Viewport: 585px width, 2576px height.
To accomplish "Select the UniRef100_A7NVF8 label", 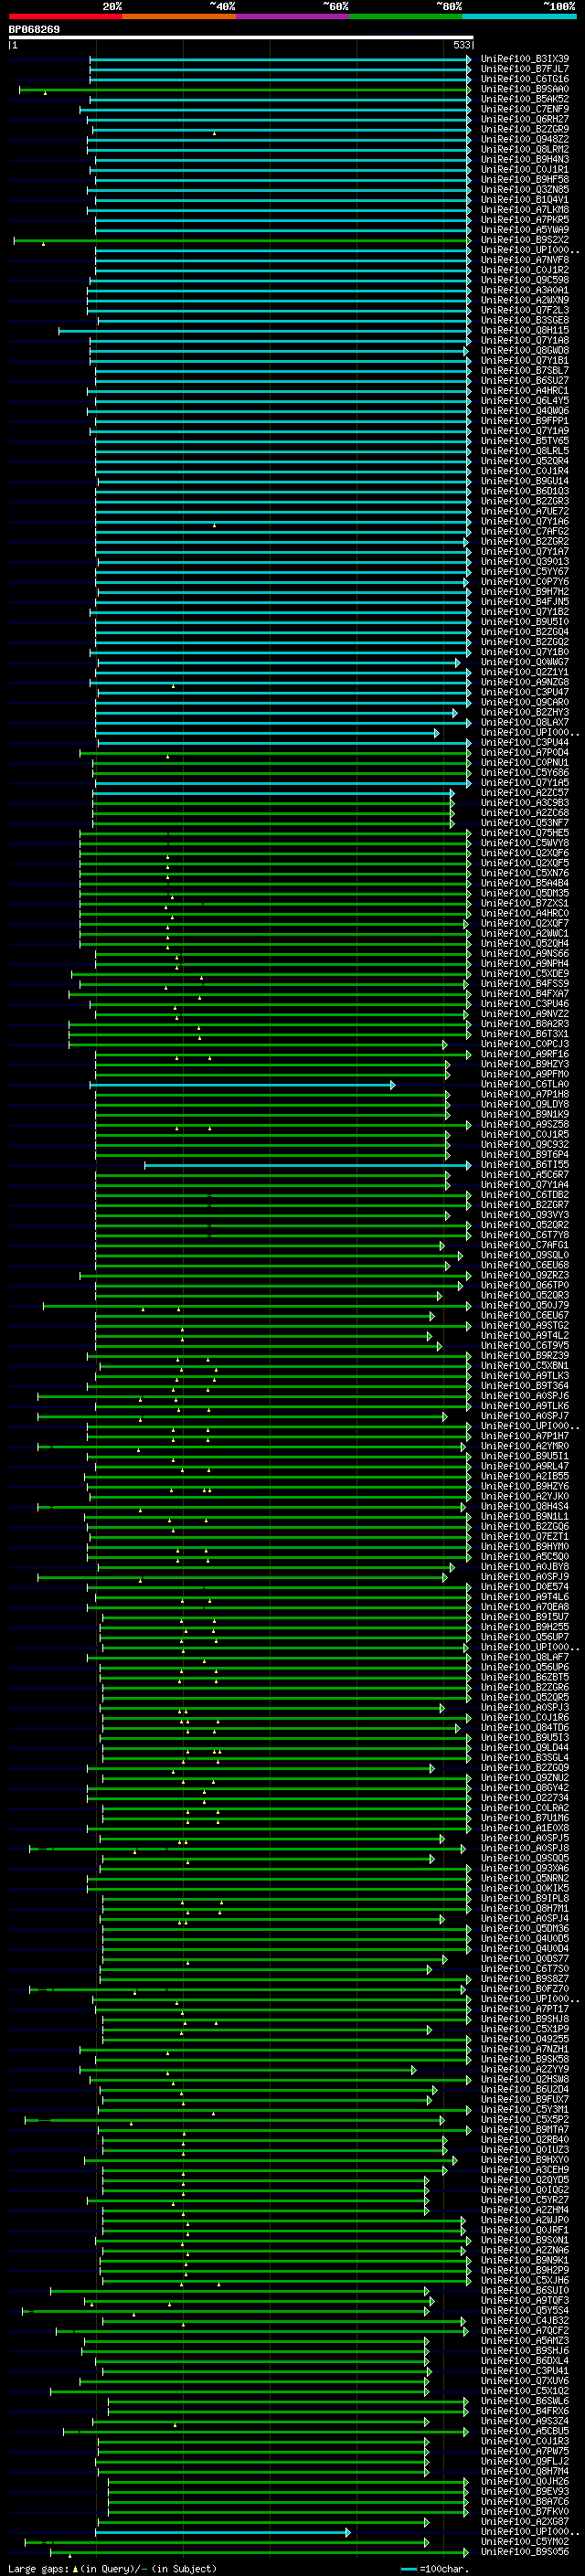I will (x=525, y=260).
